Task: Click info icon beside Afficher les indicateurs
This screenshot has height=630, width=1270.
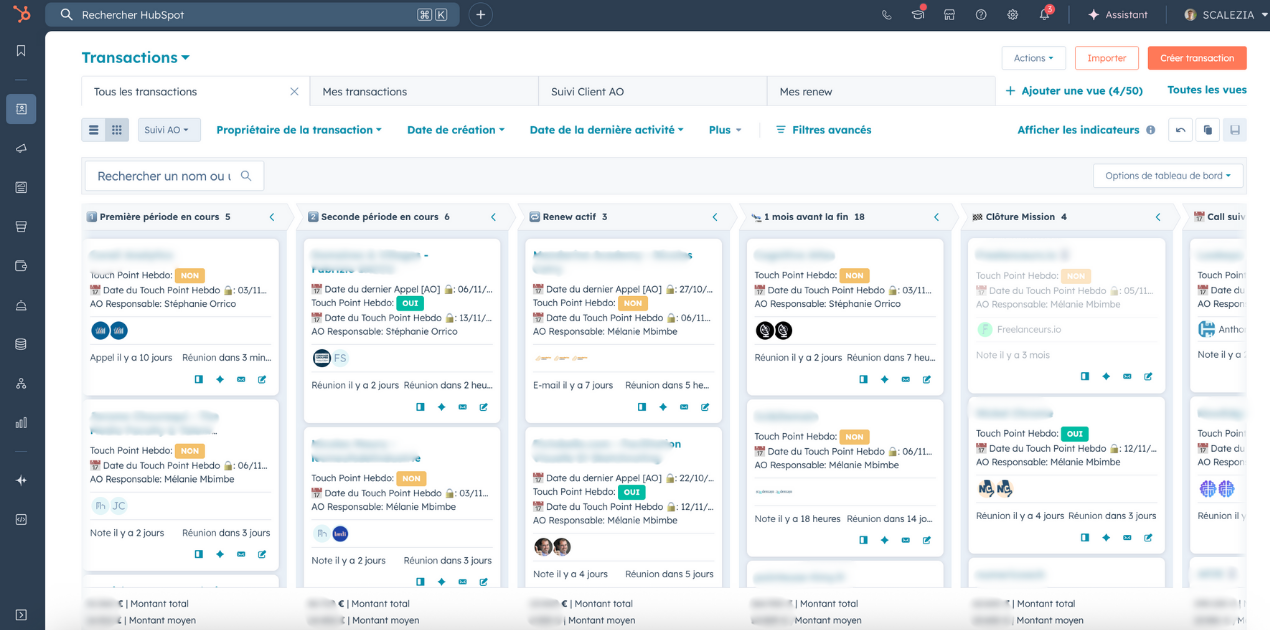Action: (1150, 130)
